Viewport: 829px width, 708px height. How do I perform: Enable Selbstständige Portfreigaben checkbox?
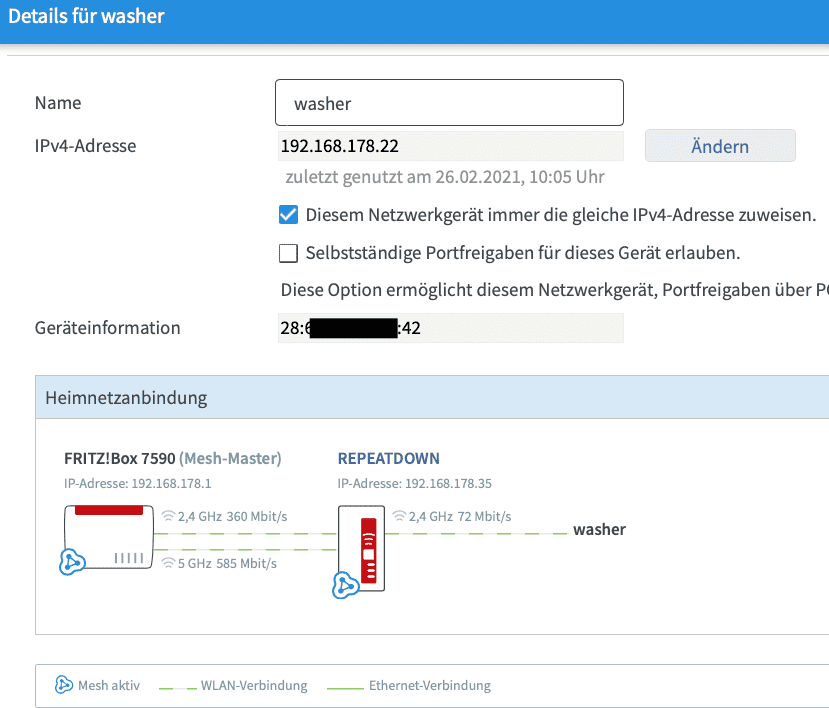[288, 253]
